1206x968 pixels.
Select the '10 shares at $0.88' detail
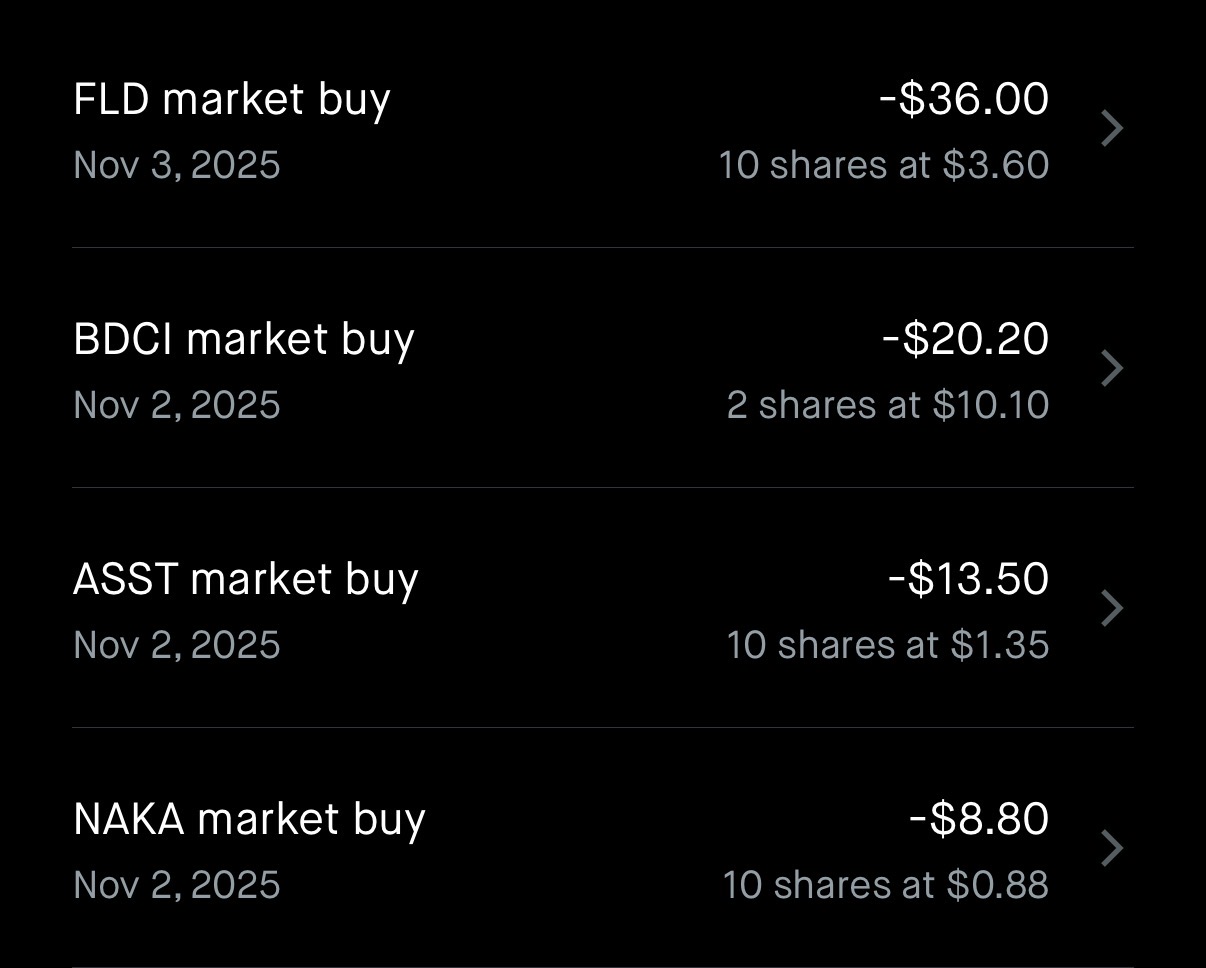886,885
